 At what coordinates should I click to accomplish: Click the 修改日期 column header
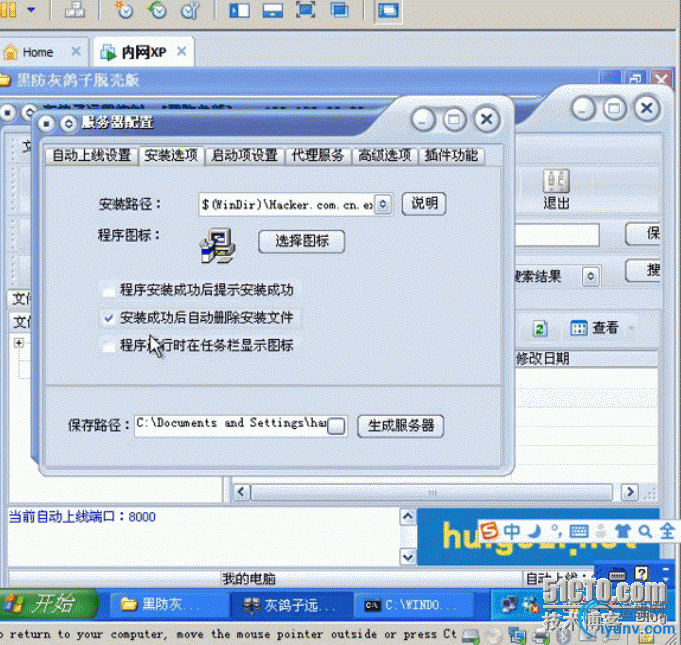(543, 359)
